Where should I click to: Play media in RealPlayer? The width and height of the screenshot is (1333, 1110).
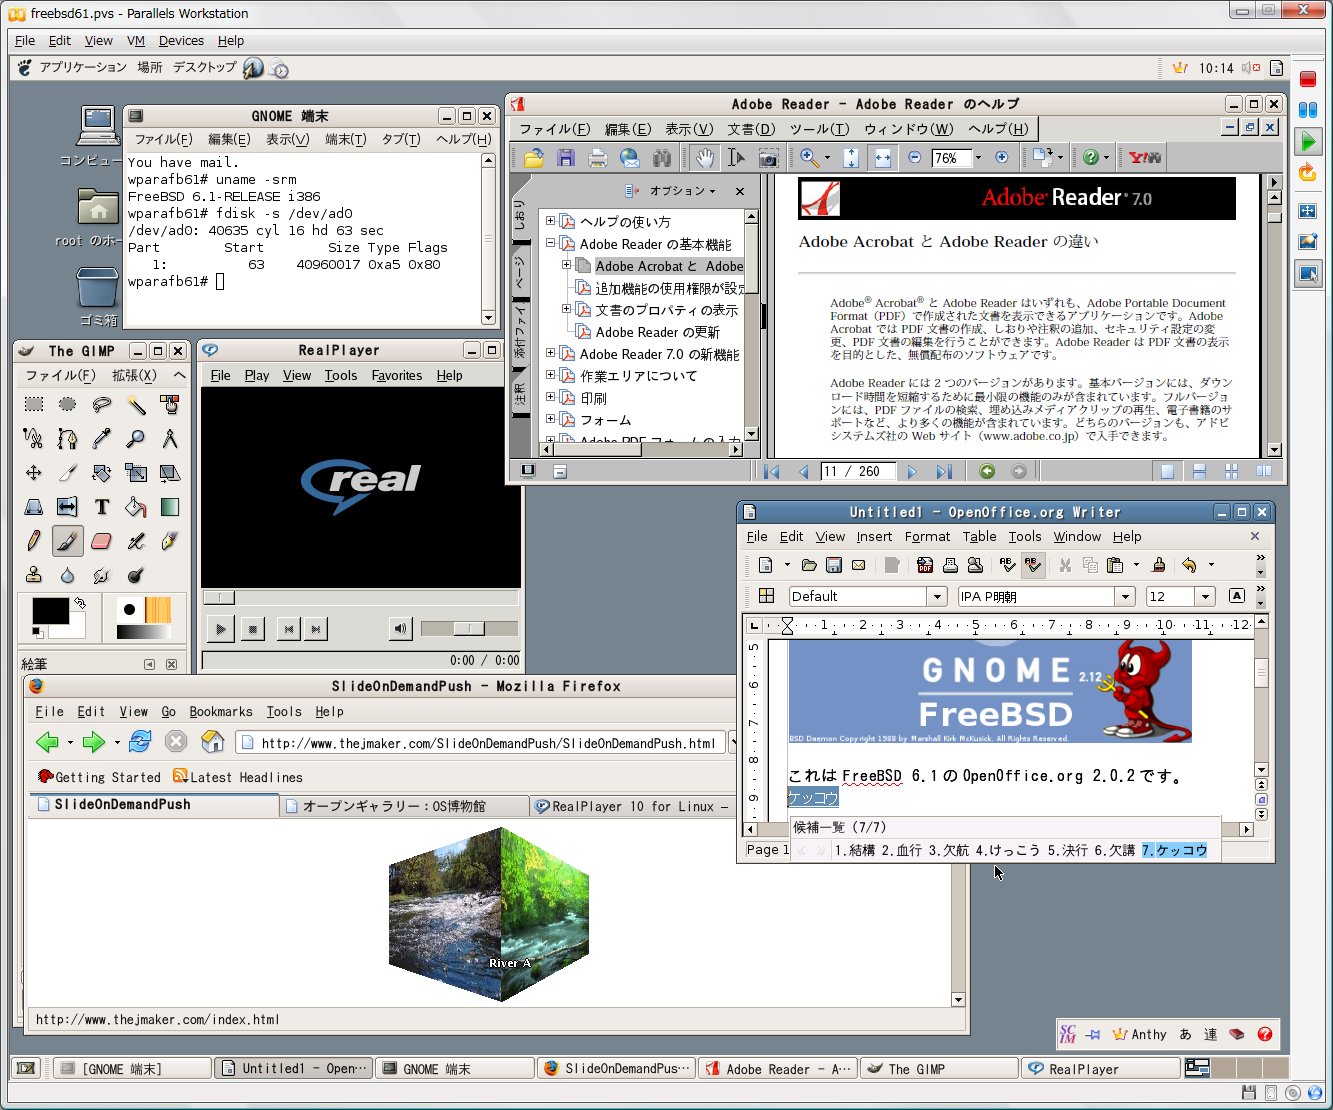(x=220, y=629)
